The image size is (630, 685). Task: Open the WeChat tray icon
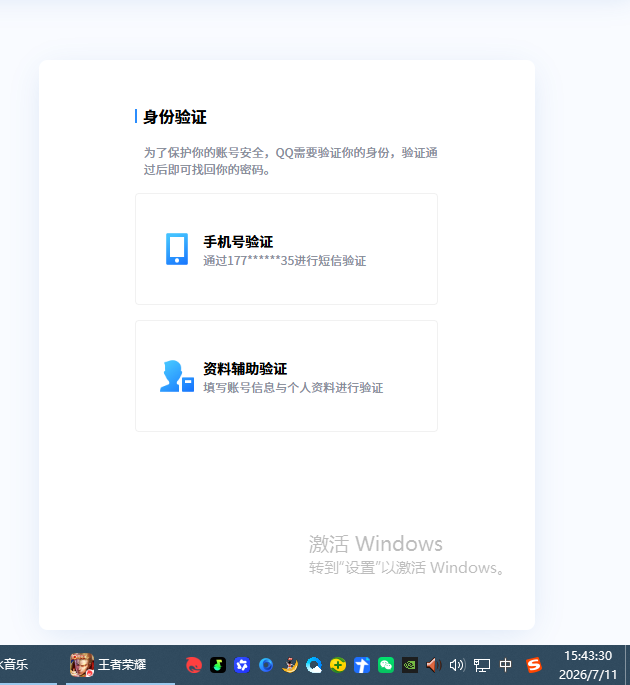[386, 665]
